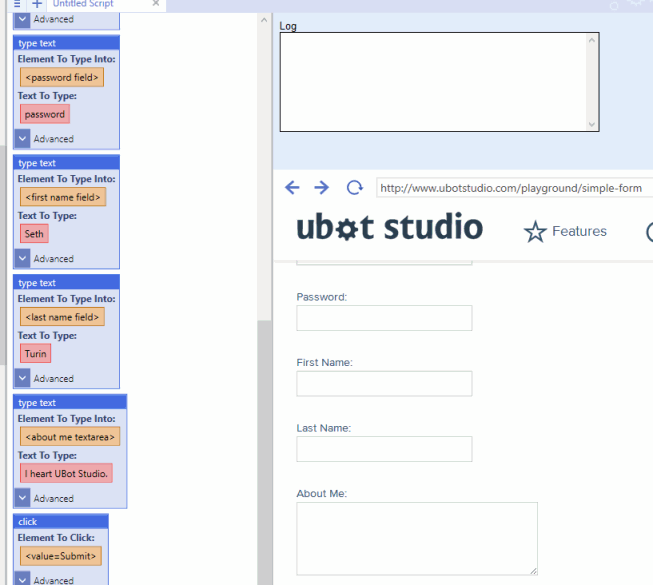
Task: Click the Log scrollbar down arrow
Action: pyautogui.click(x=592, y=124)
